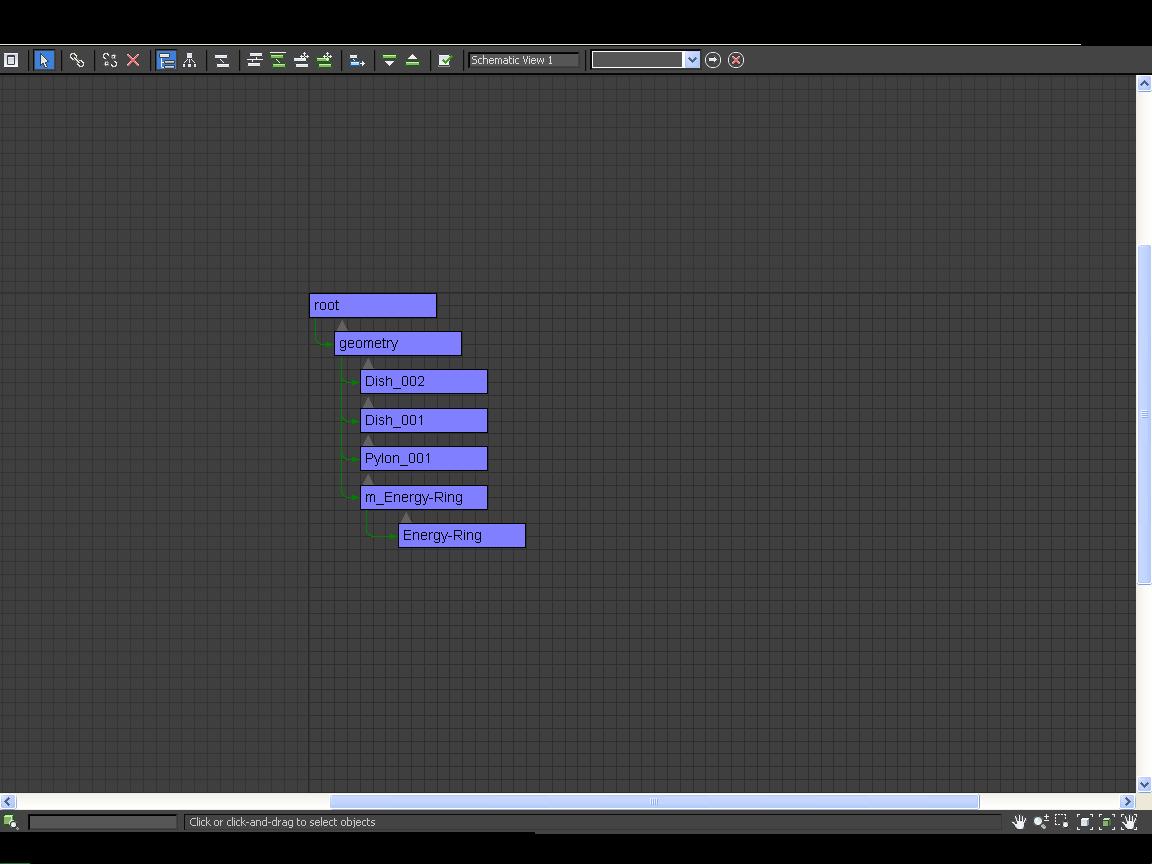Collapse arrow above Dish_002 node

pos(368,364)
